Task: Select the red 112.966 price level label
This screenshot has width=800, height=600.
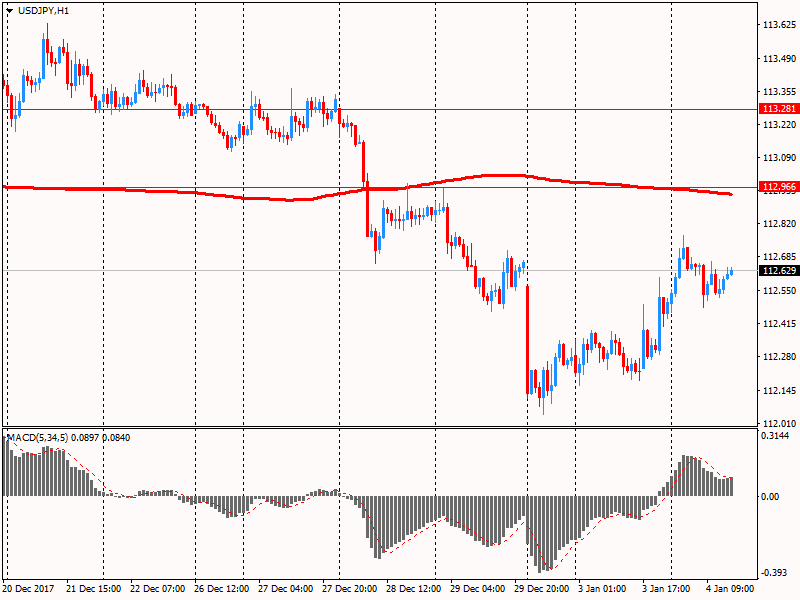Action: (779, 187)
